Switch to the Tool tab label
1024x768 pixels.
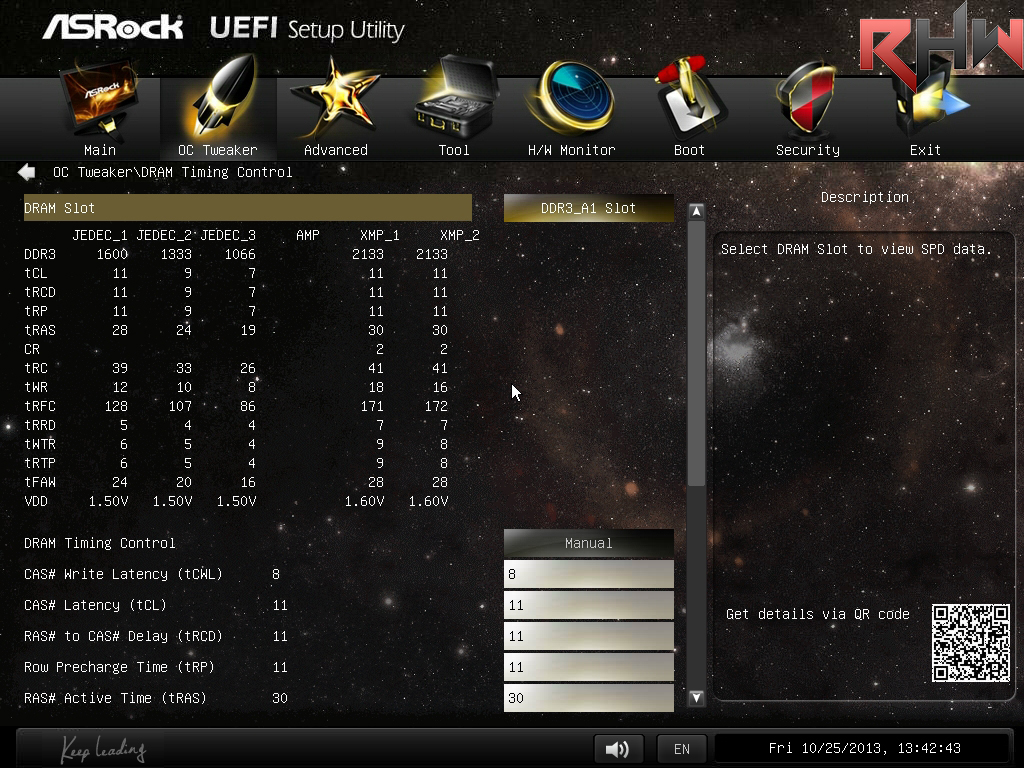454,150
